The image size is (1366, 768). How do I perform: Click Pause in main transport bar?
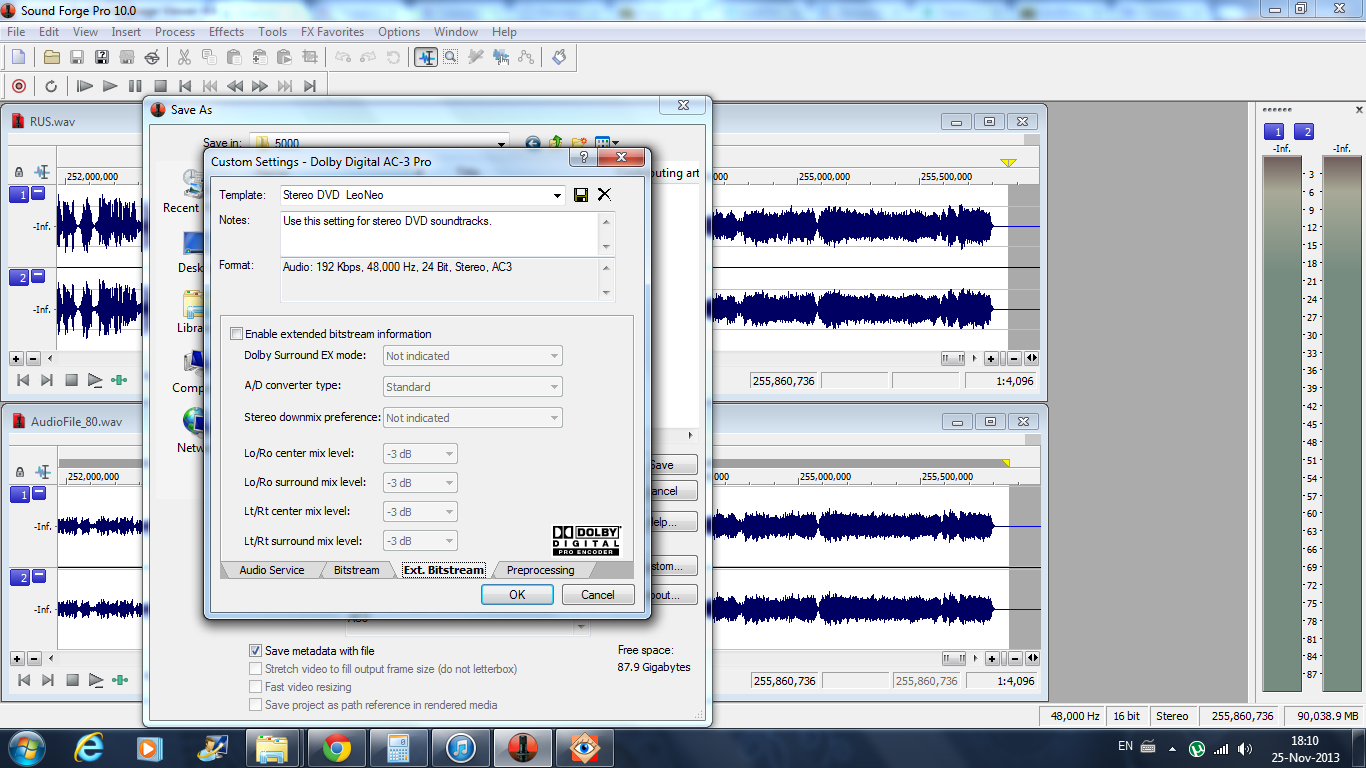click(135, 86)
